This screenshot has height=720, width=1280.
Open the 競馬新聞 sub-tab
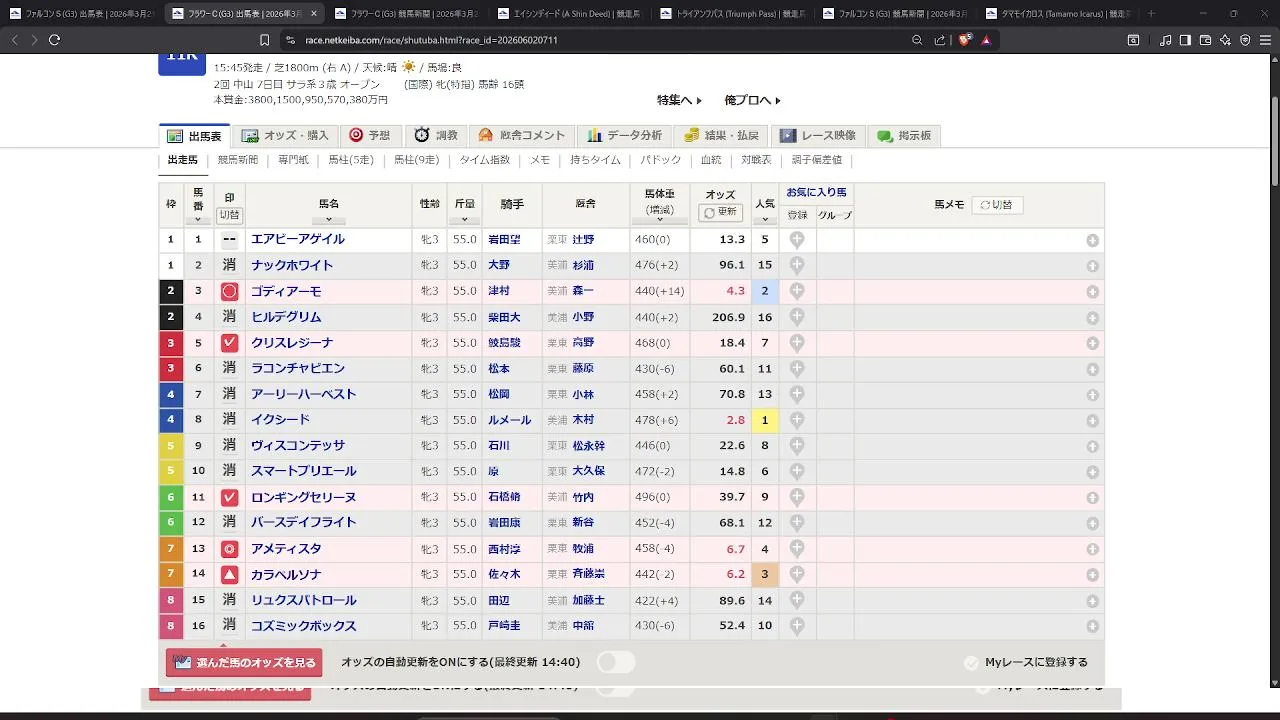pyautogui.click(x=238, y=160)
